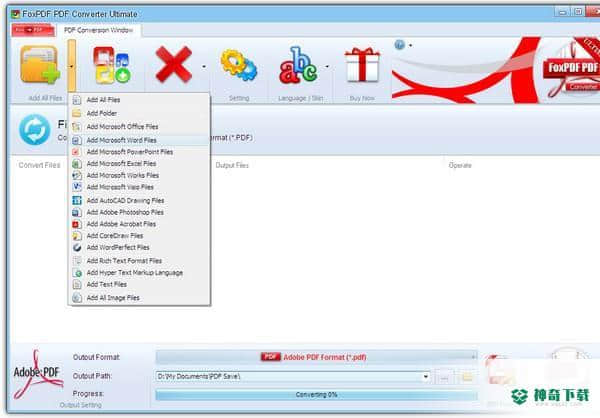
Task: Click the Office files toolbar icon
Action: coord(112,65)
